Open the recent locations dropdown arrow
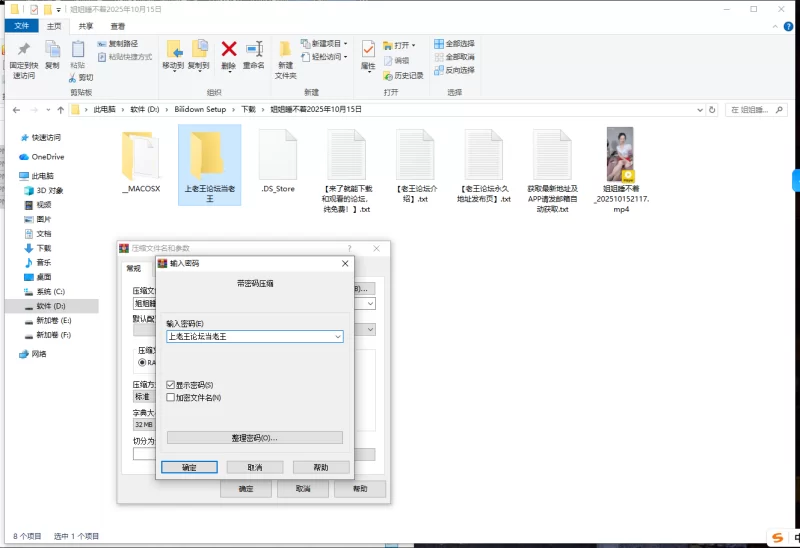Viewport: 800px width, 548px height. coord(48,110)
